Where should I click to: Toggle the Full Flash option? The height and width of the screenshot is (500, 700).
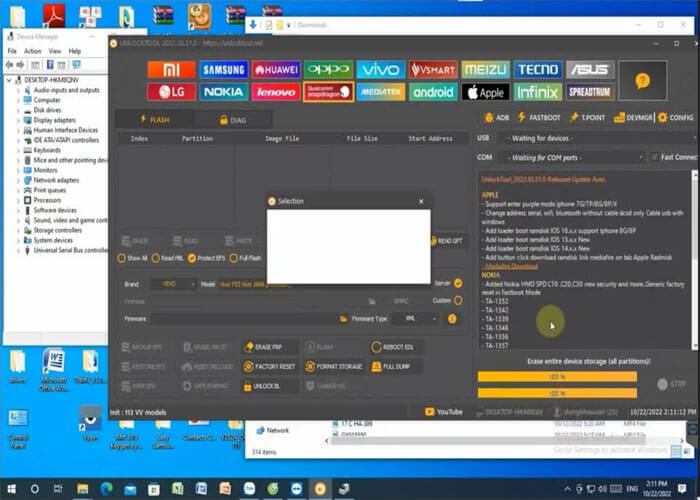[x=246, y=258]
